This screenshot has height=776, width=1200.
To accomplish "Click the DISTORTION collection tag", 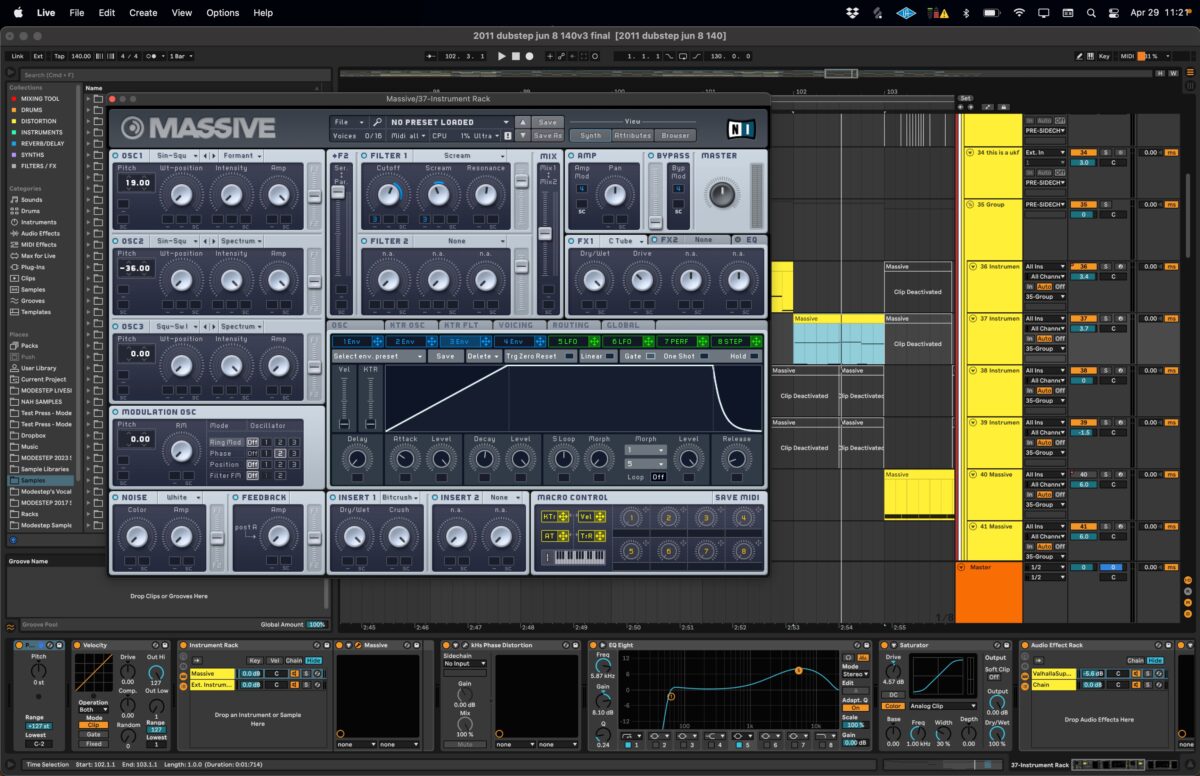I will coord(39,121).
